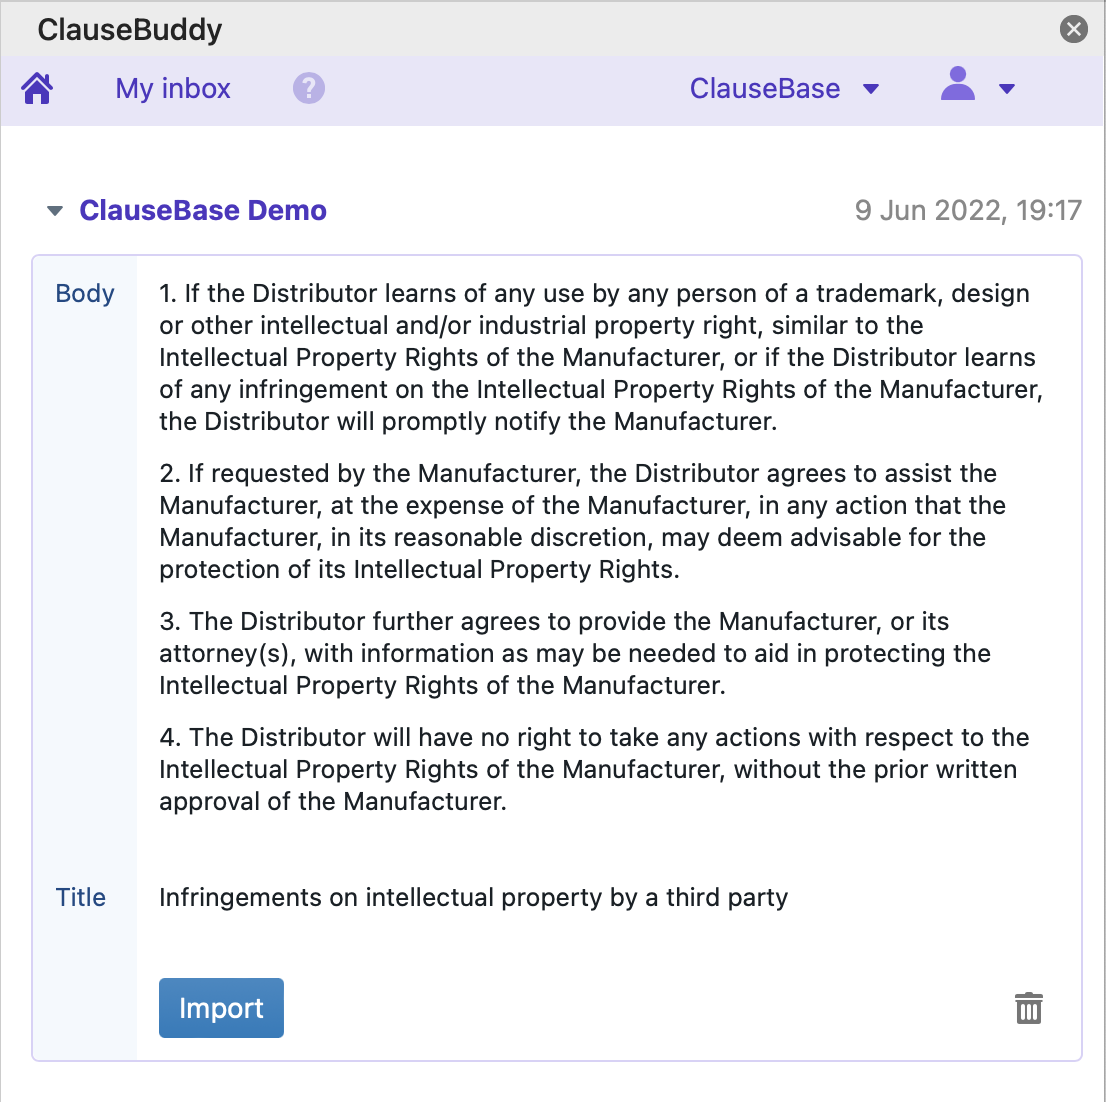Click the user account profile icon
This screenshot has height=1102, width=1106.
(x=958, y=85)
